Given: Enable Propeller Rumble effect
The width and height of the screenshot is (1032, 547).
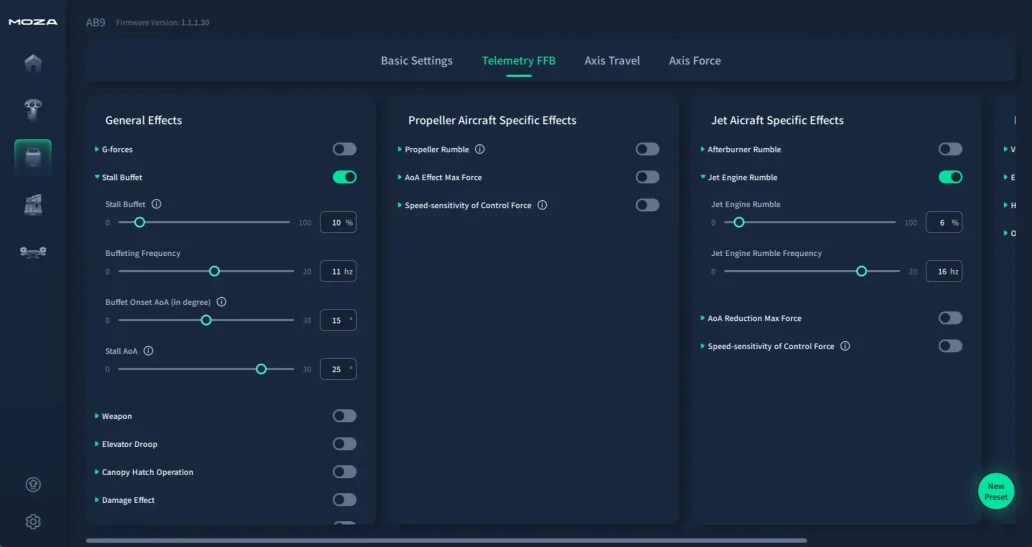Looking at the screenshot, I should coord(647,149).
